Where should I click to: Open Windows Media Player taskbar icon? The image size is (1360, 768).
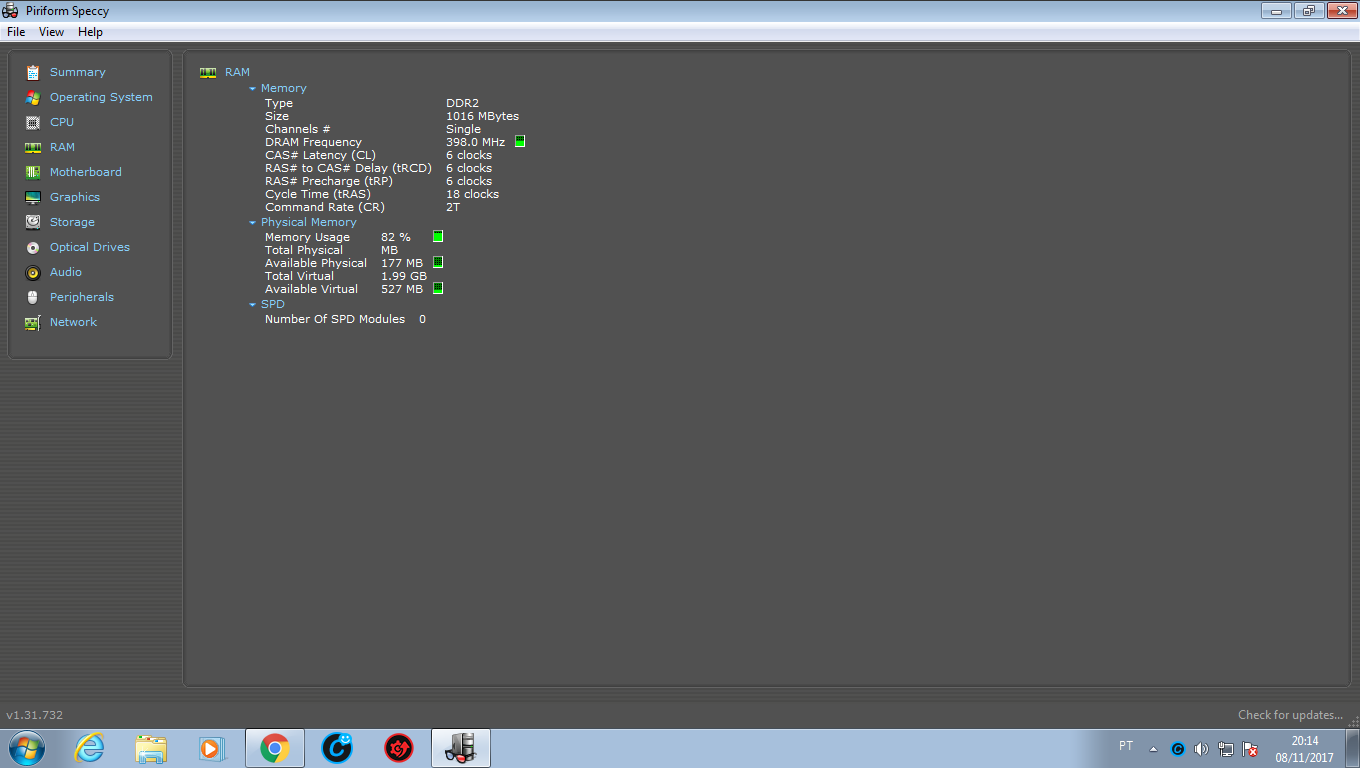tap(211, 747)
